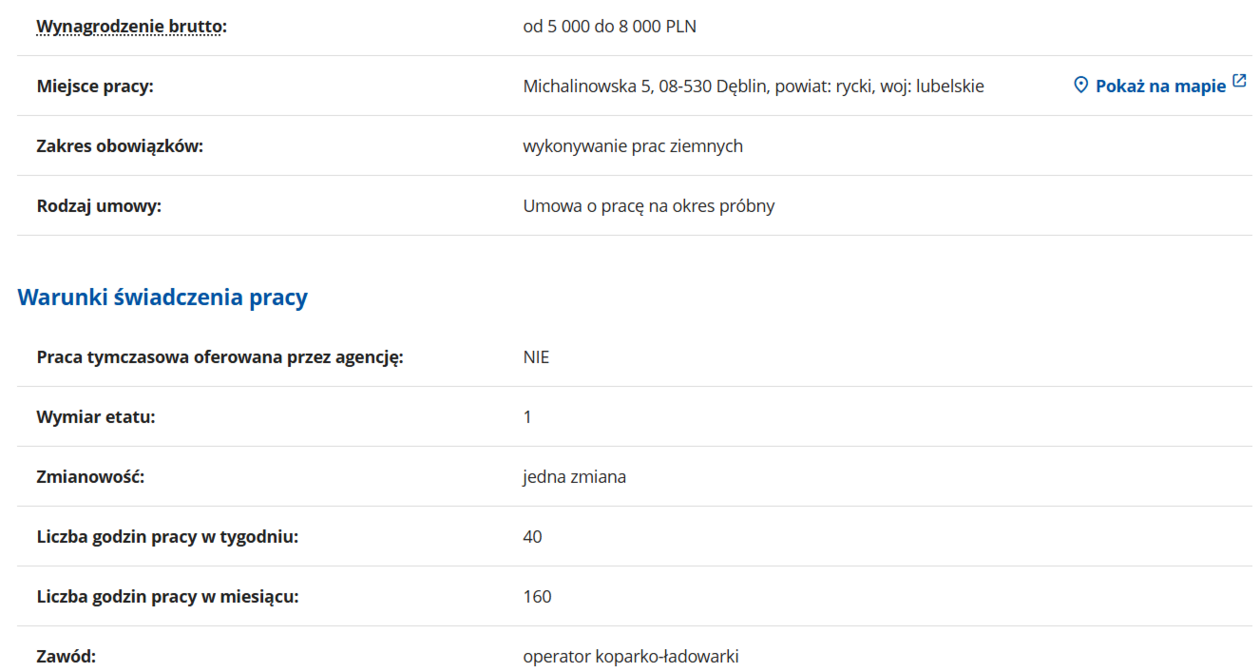1260x672 pixels.
Task: Click the Miejsce pracy label
Action: tap(95, 86)
